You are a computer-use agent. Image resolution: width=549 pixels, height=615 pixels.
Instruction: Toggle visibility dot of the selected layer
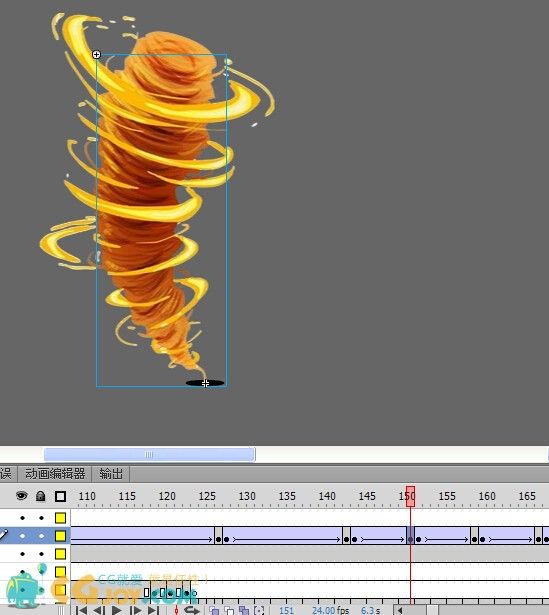pyautogui.click(x=22, y=536)
